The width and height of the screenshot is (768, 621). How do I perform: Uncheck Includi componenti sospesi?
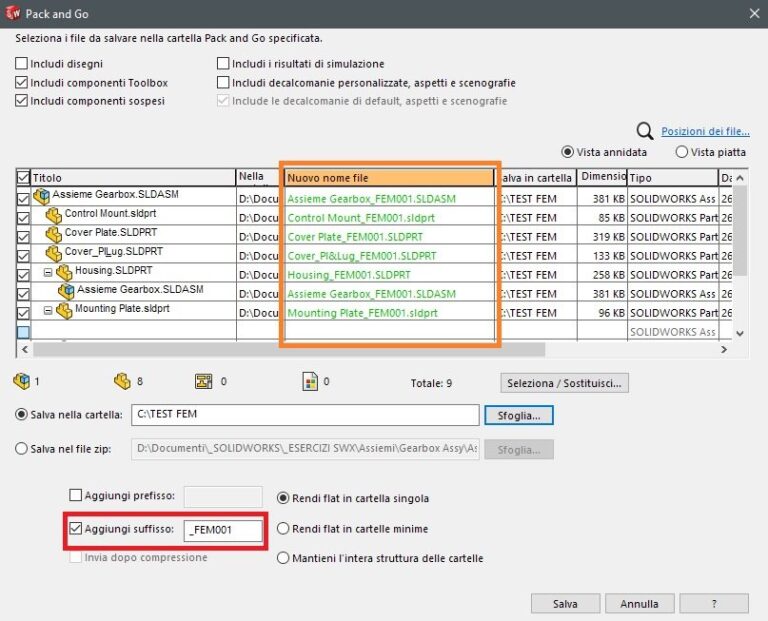coord(21,100)
